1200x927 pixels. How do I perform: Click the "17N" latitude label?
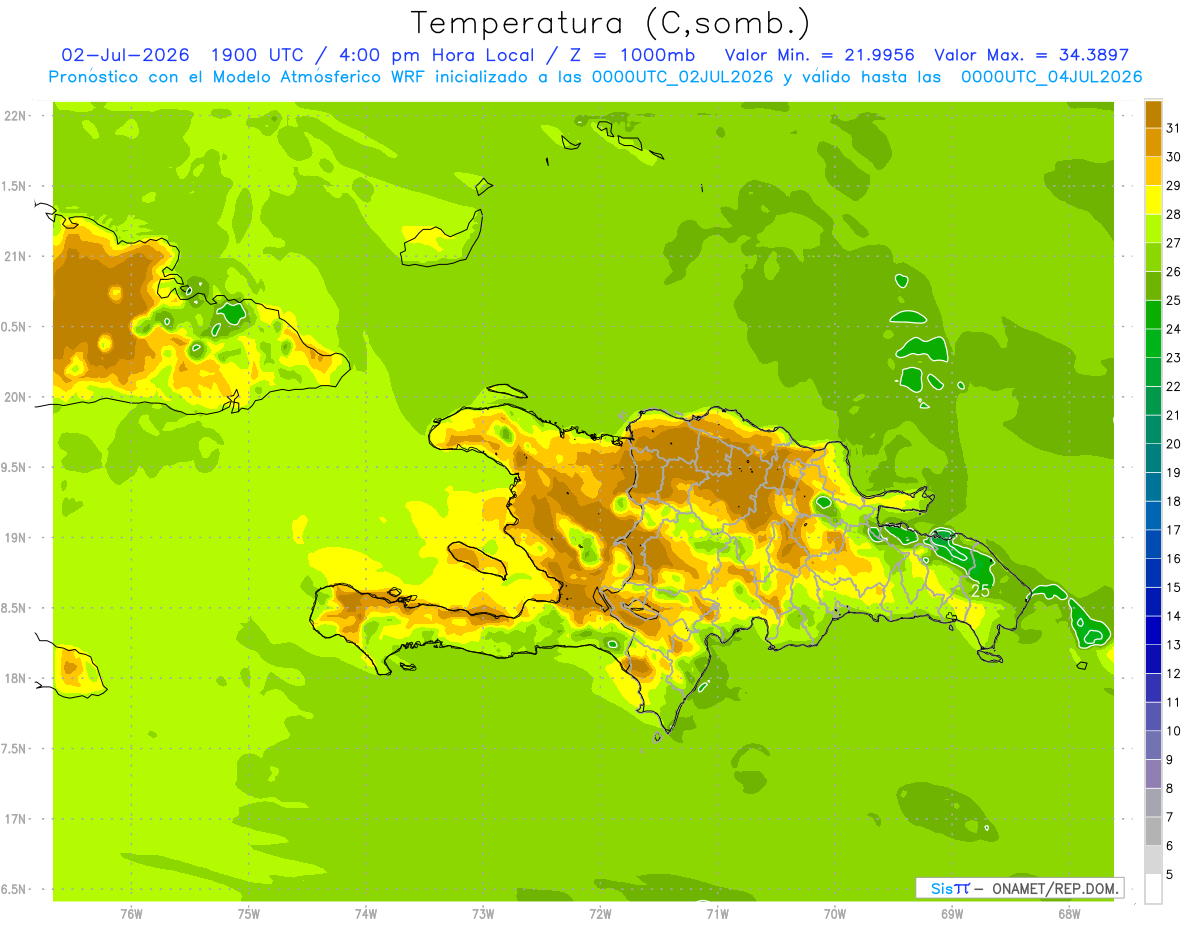[x=14, y=819]
